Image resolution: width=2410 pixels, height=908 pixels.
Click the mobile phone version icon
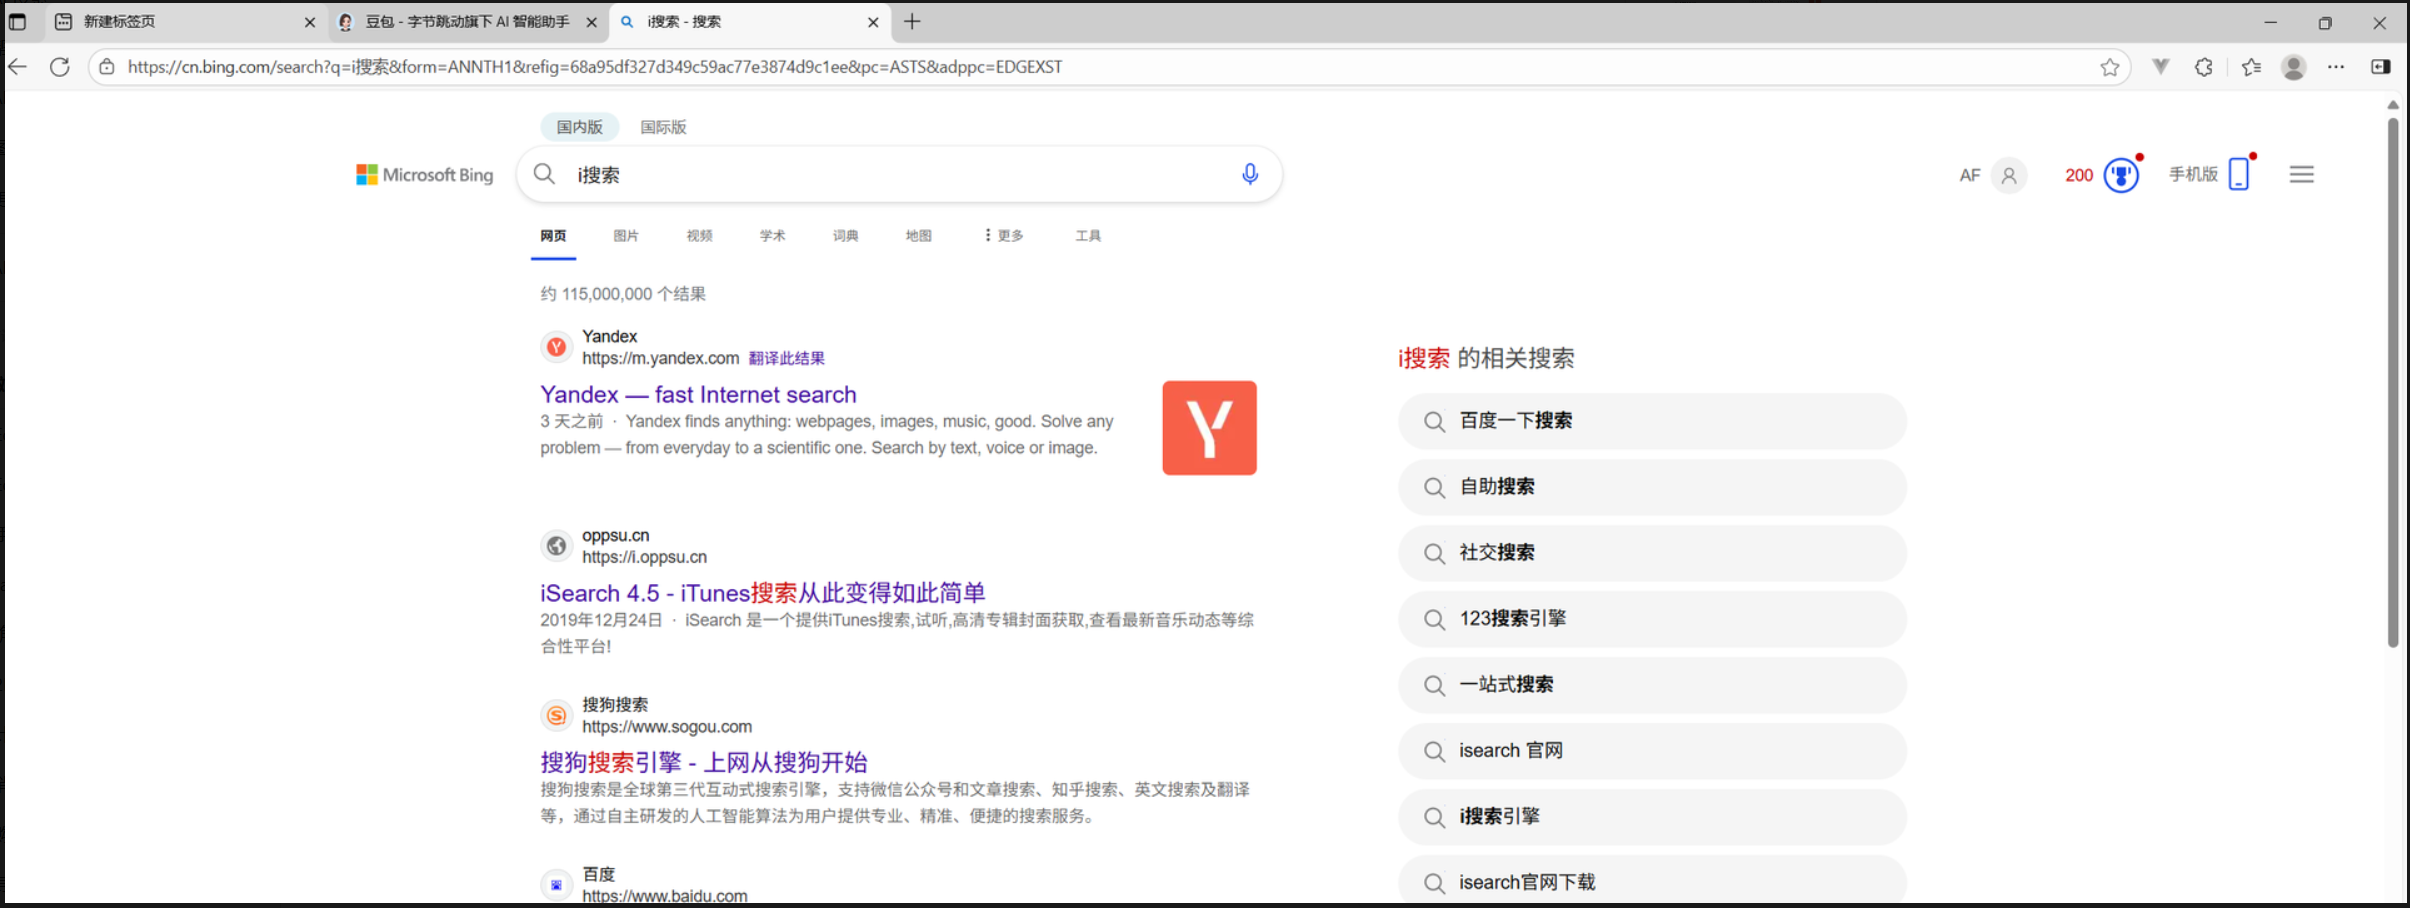pyautogui.click(x=2238, y=174)
